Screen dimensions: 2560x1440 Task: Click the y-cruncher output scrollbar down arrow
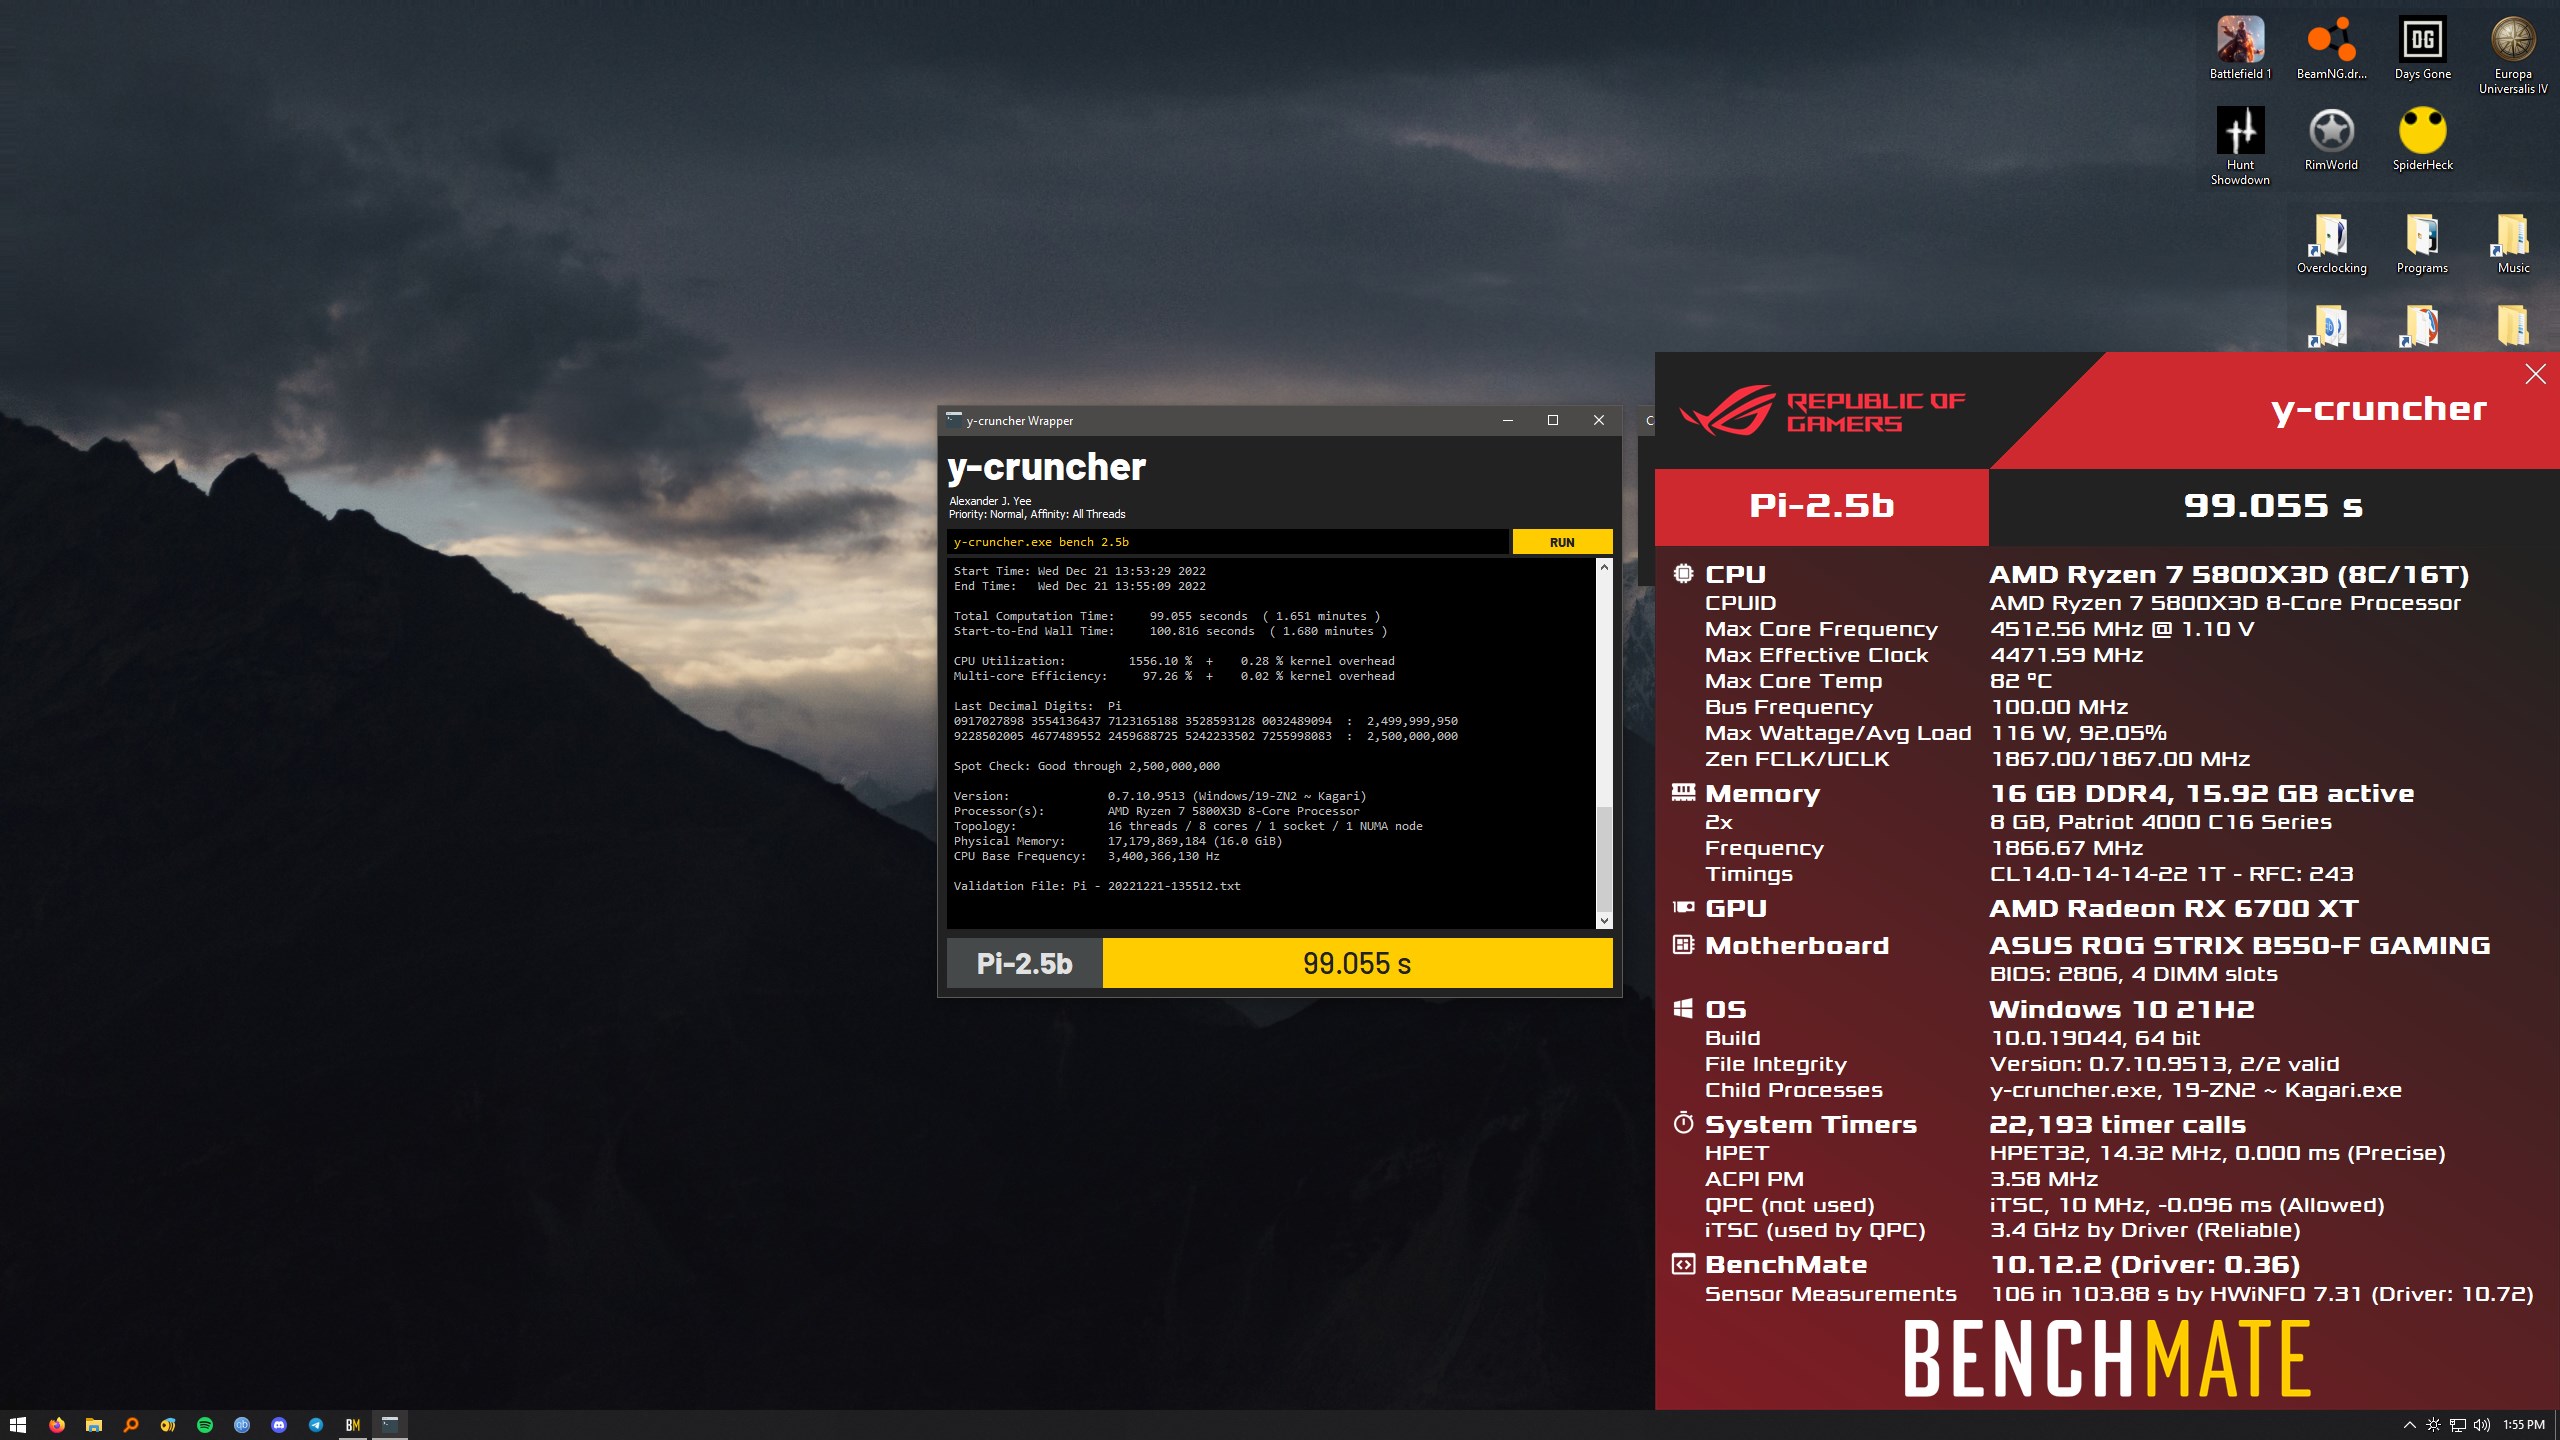click(1604, 920)
